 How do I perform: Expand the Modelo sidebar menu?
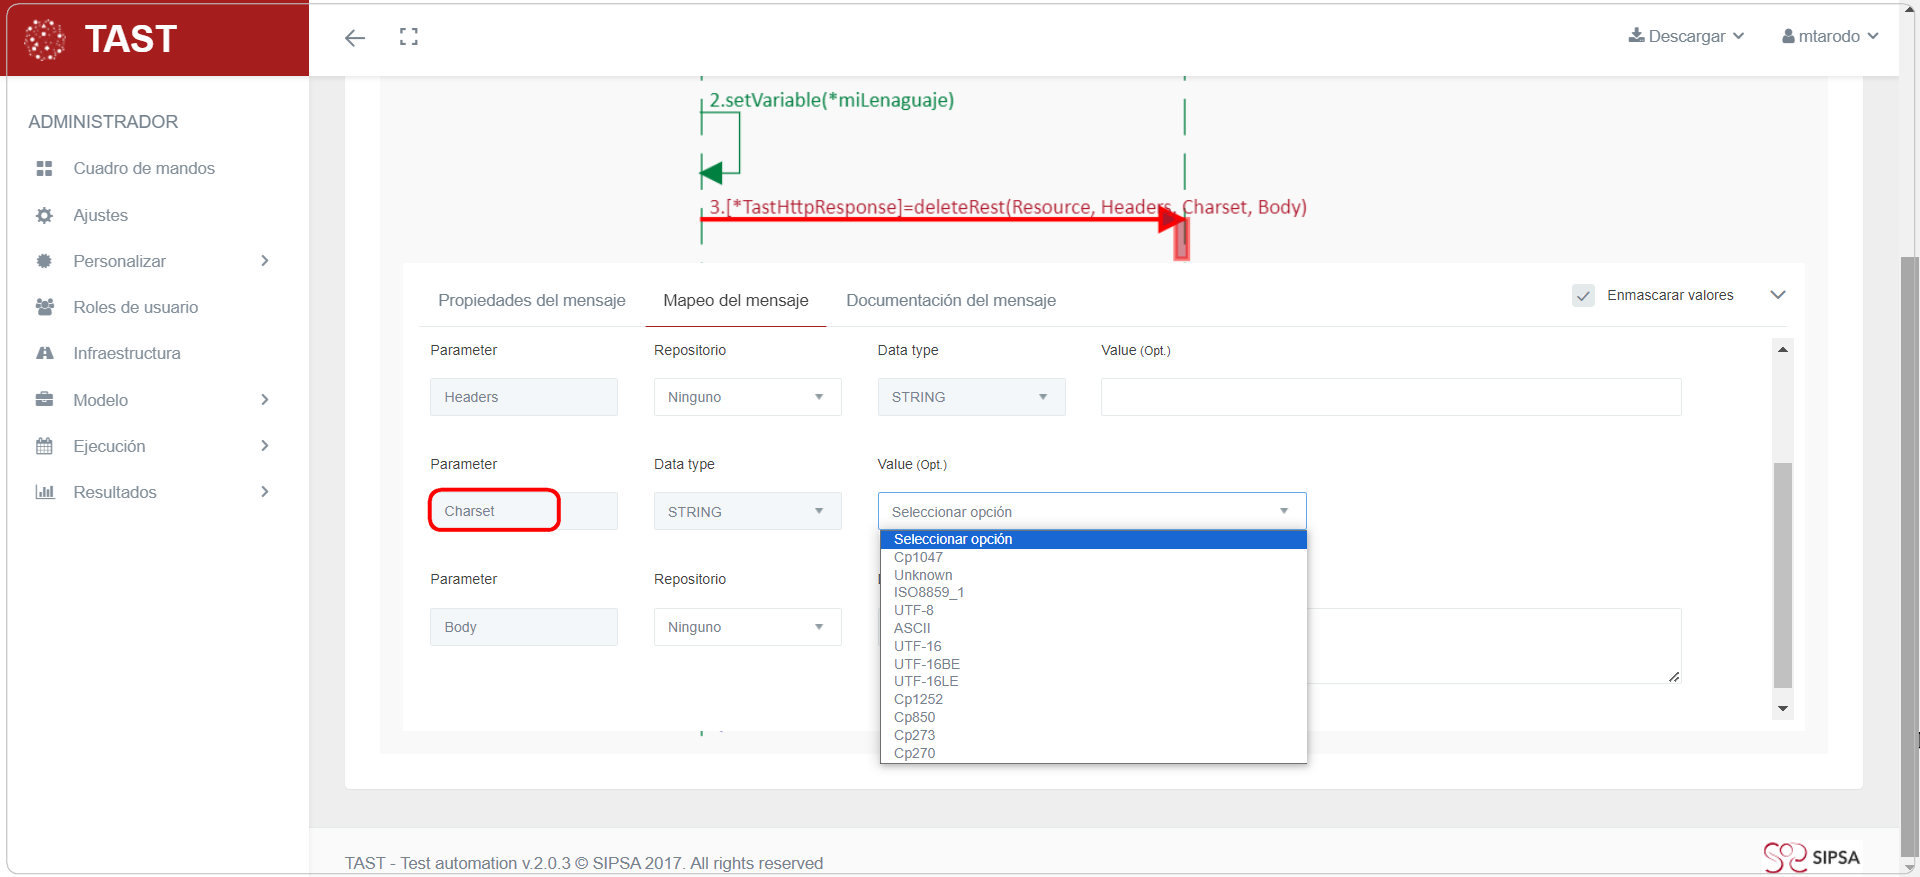[150, 400]
